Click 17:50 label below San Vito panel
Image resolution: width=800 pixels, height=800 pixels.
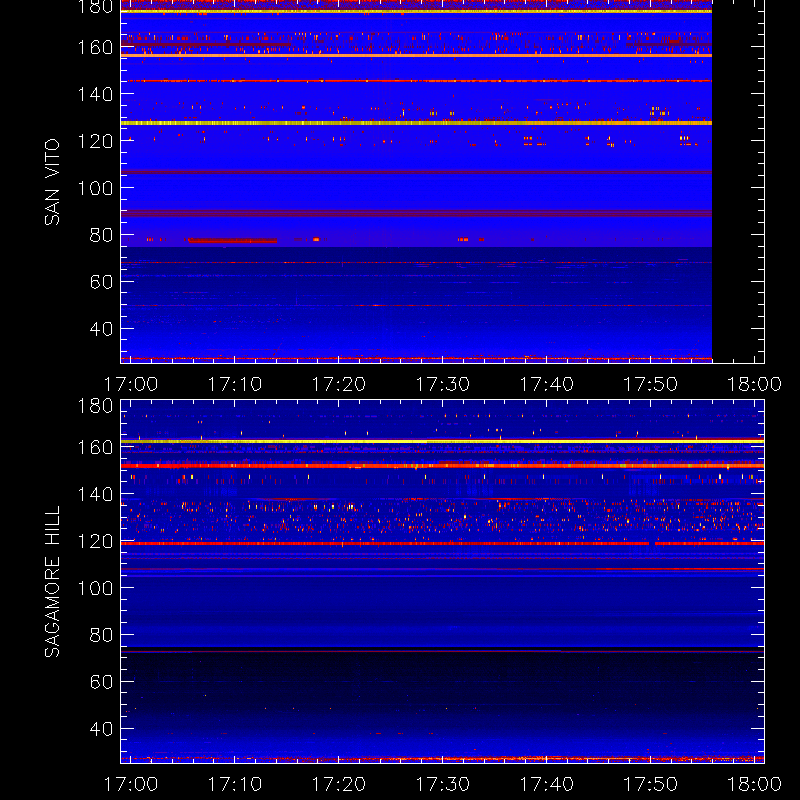click(x=651, y=384)
